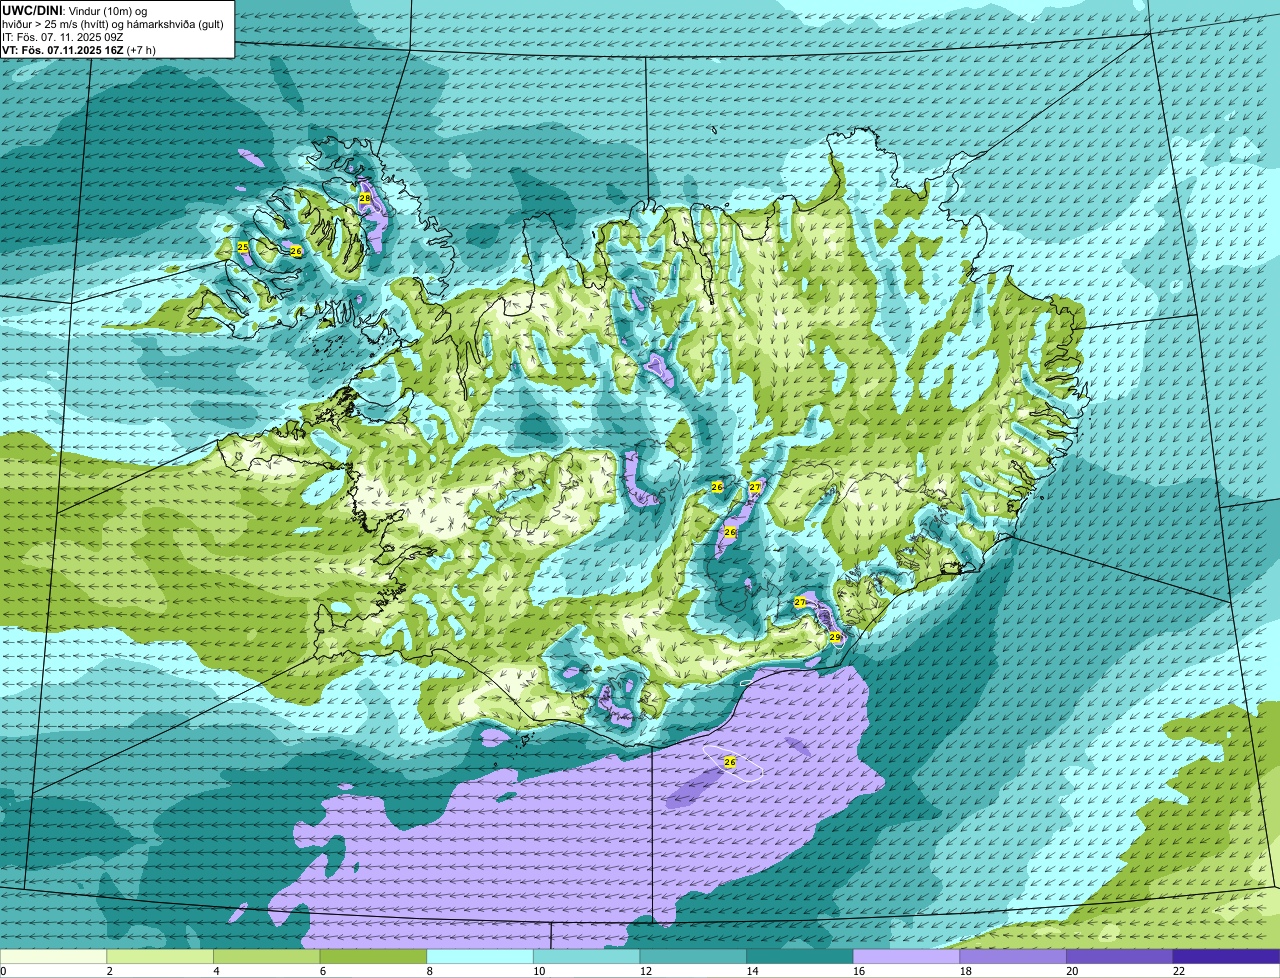Click the legend scale label '18'
1280x978 pixels.
[966, 971]
